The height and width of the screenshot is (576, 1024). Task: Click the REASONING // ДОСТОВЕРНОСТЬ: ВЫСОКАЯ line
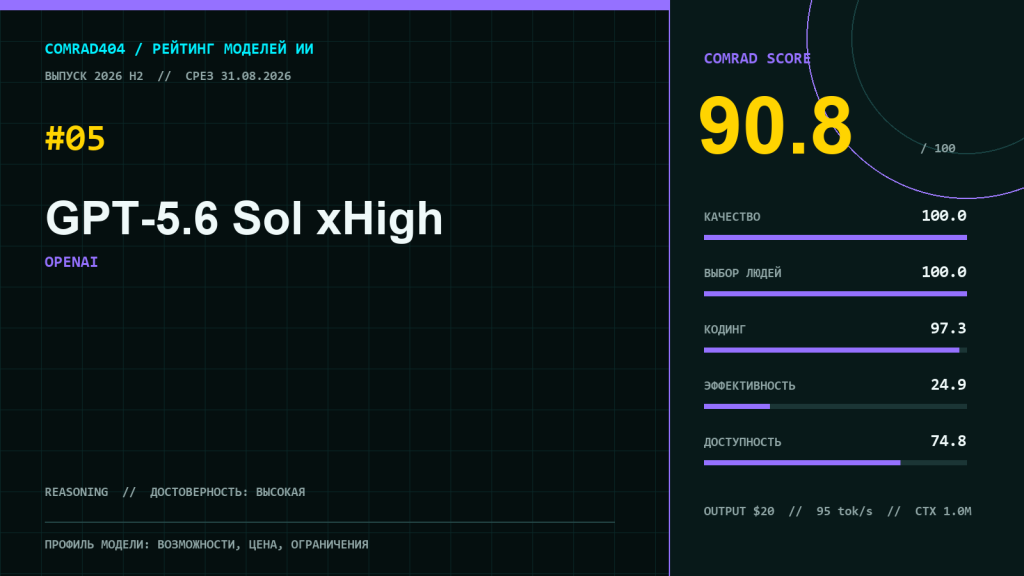coord(175,492)
